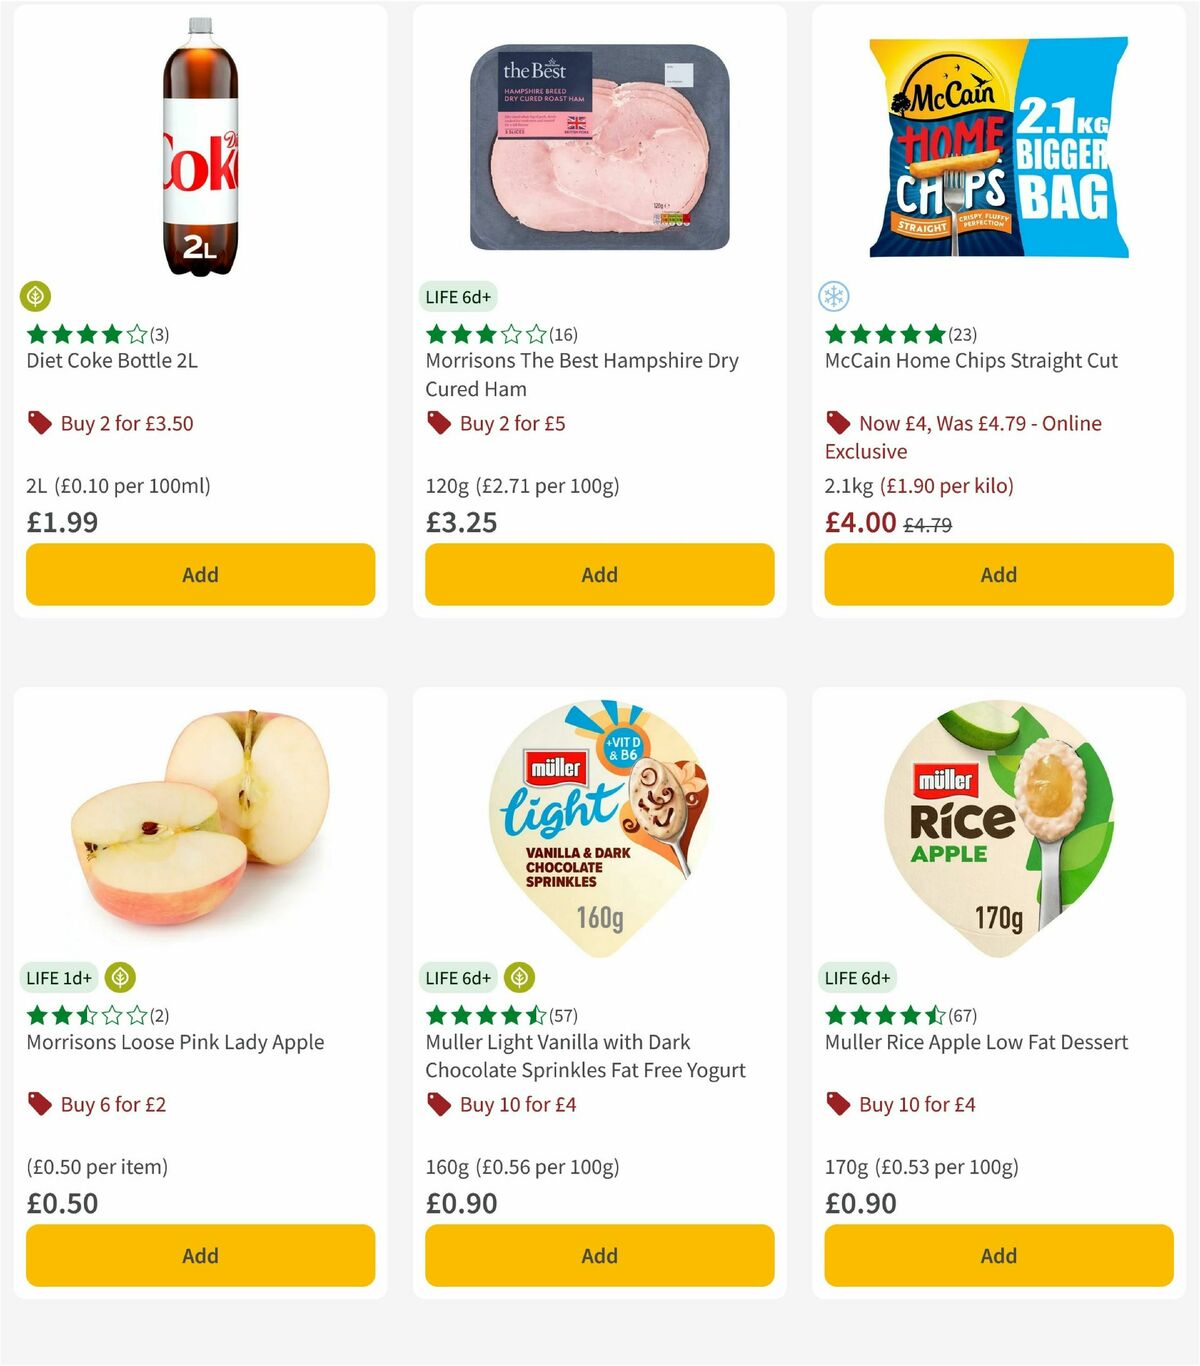The height and width of the screenshot is (1366, 1200).
Task: Click the red offer tag icon next to 'Buy 2 for £3.50'
Action: point(40,423)
